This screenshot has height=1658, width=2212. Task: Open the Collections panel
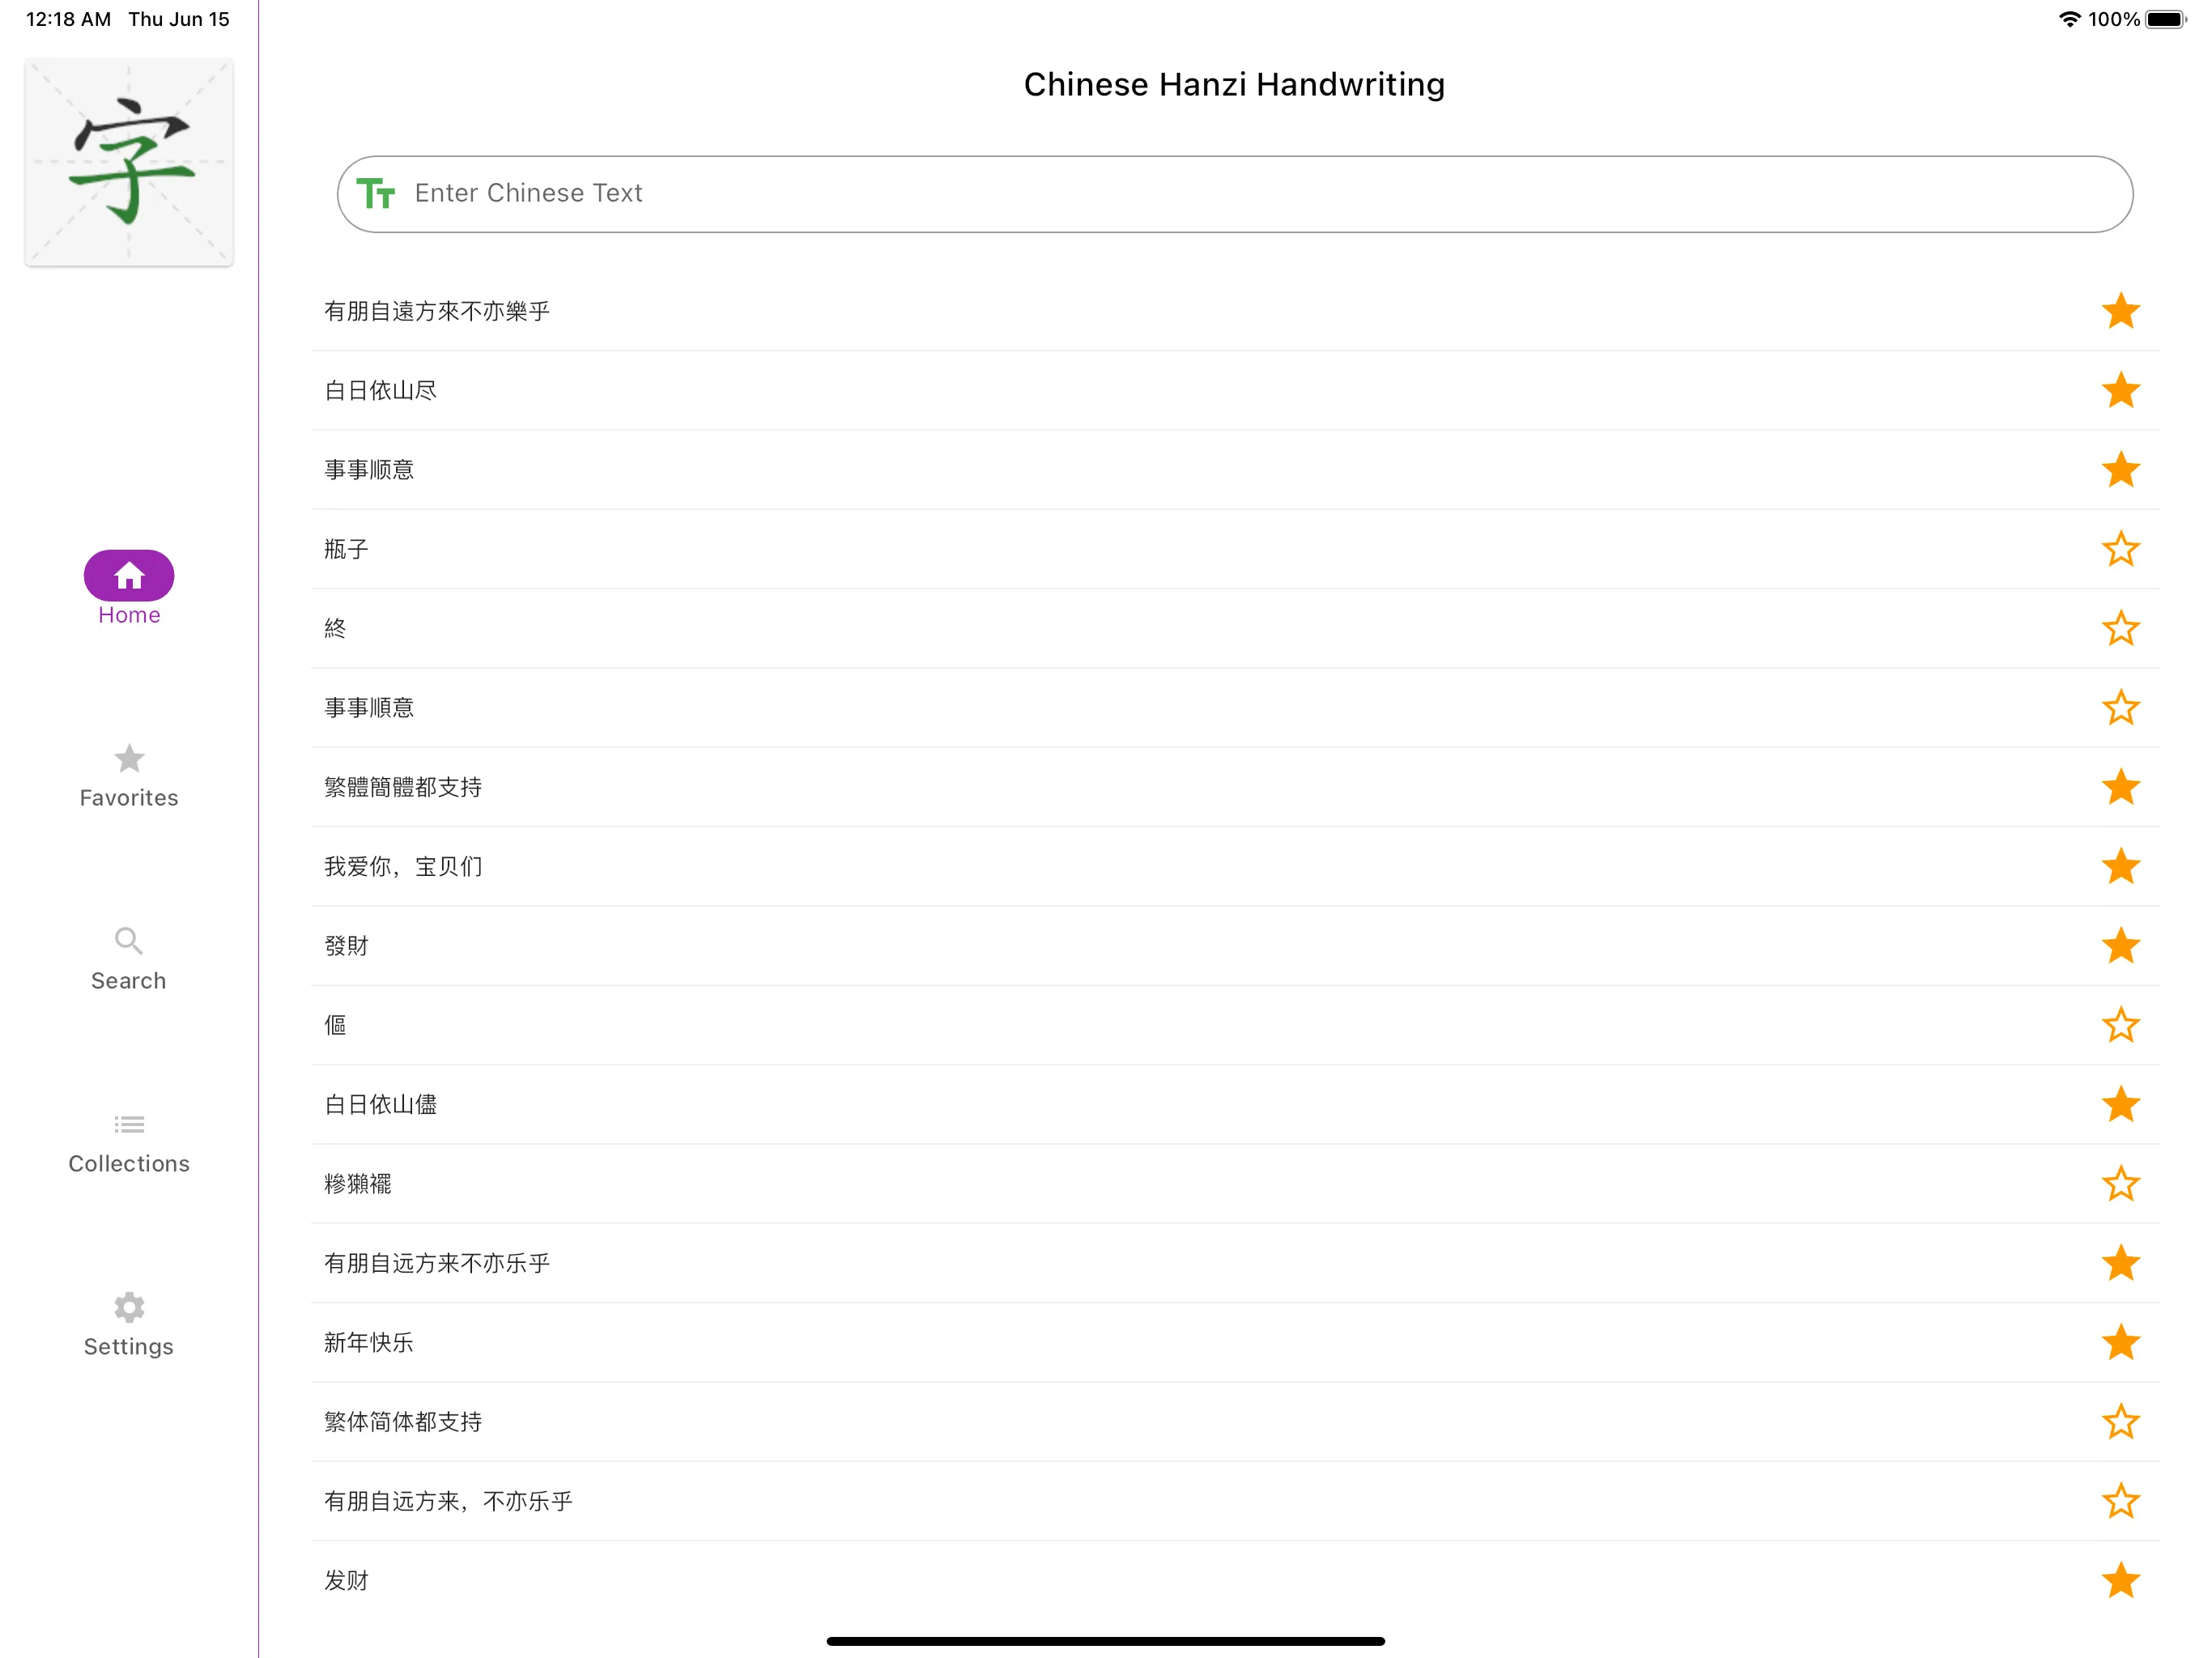tap(129, 1139)
